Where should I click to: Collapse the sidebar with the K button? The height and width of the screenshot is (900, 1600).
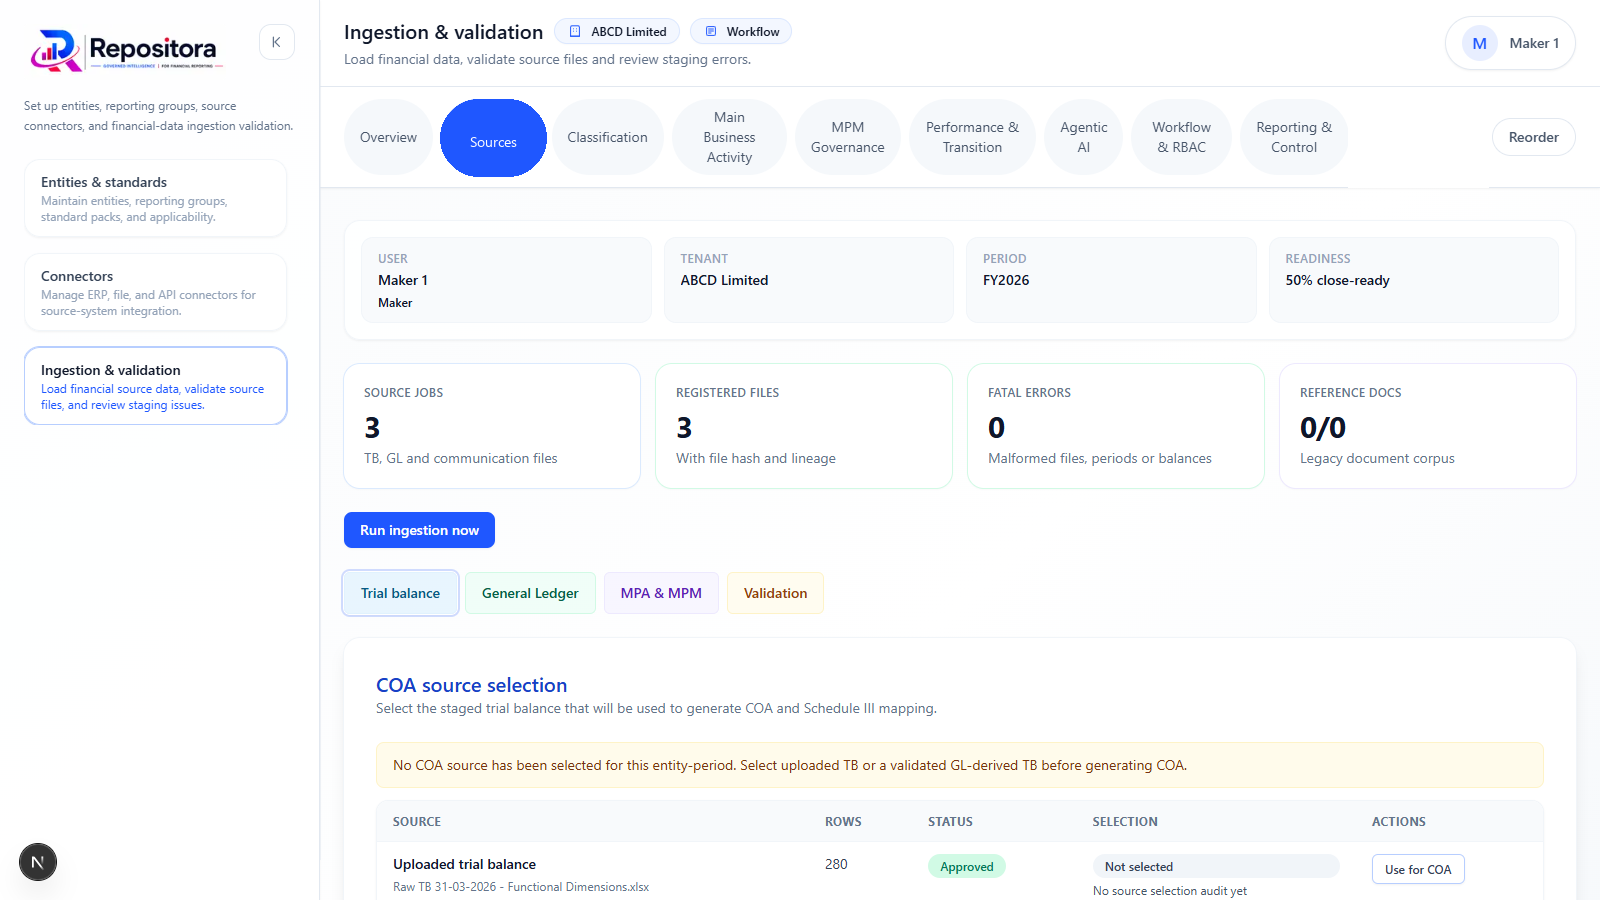click(276, 42)
